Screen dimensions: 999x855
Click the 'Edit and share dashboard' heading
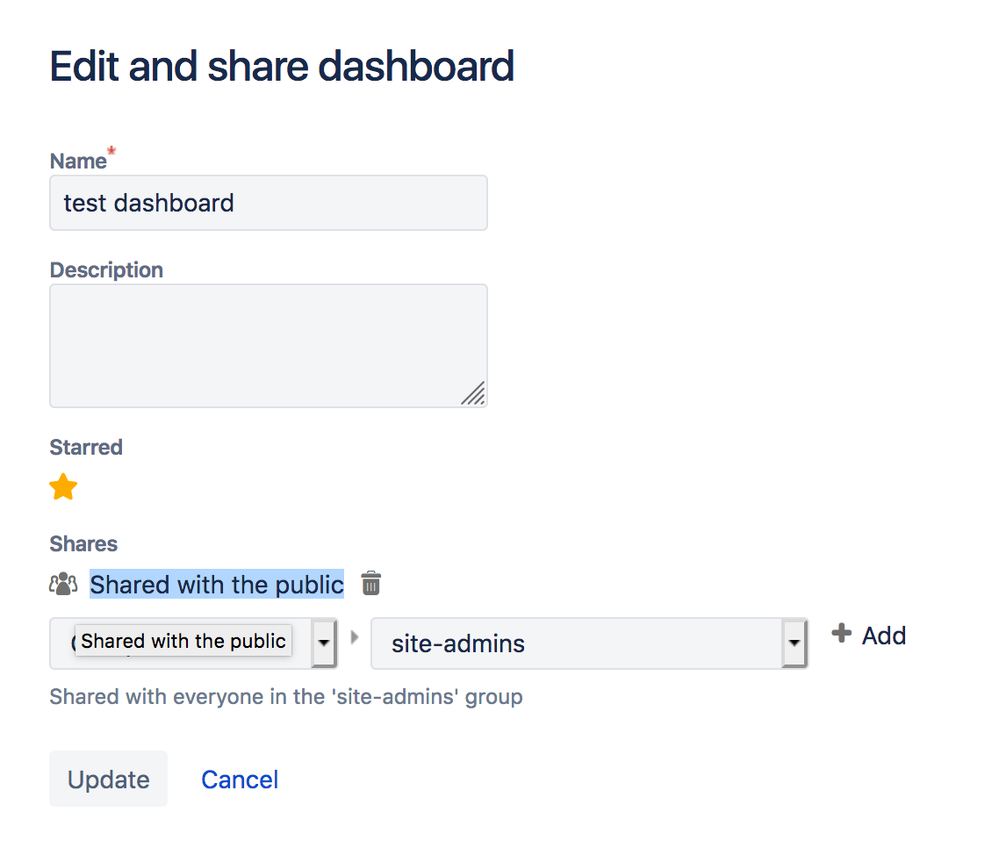(282, 67)
